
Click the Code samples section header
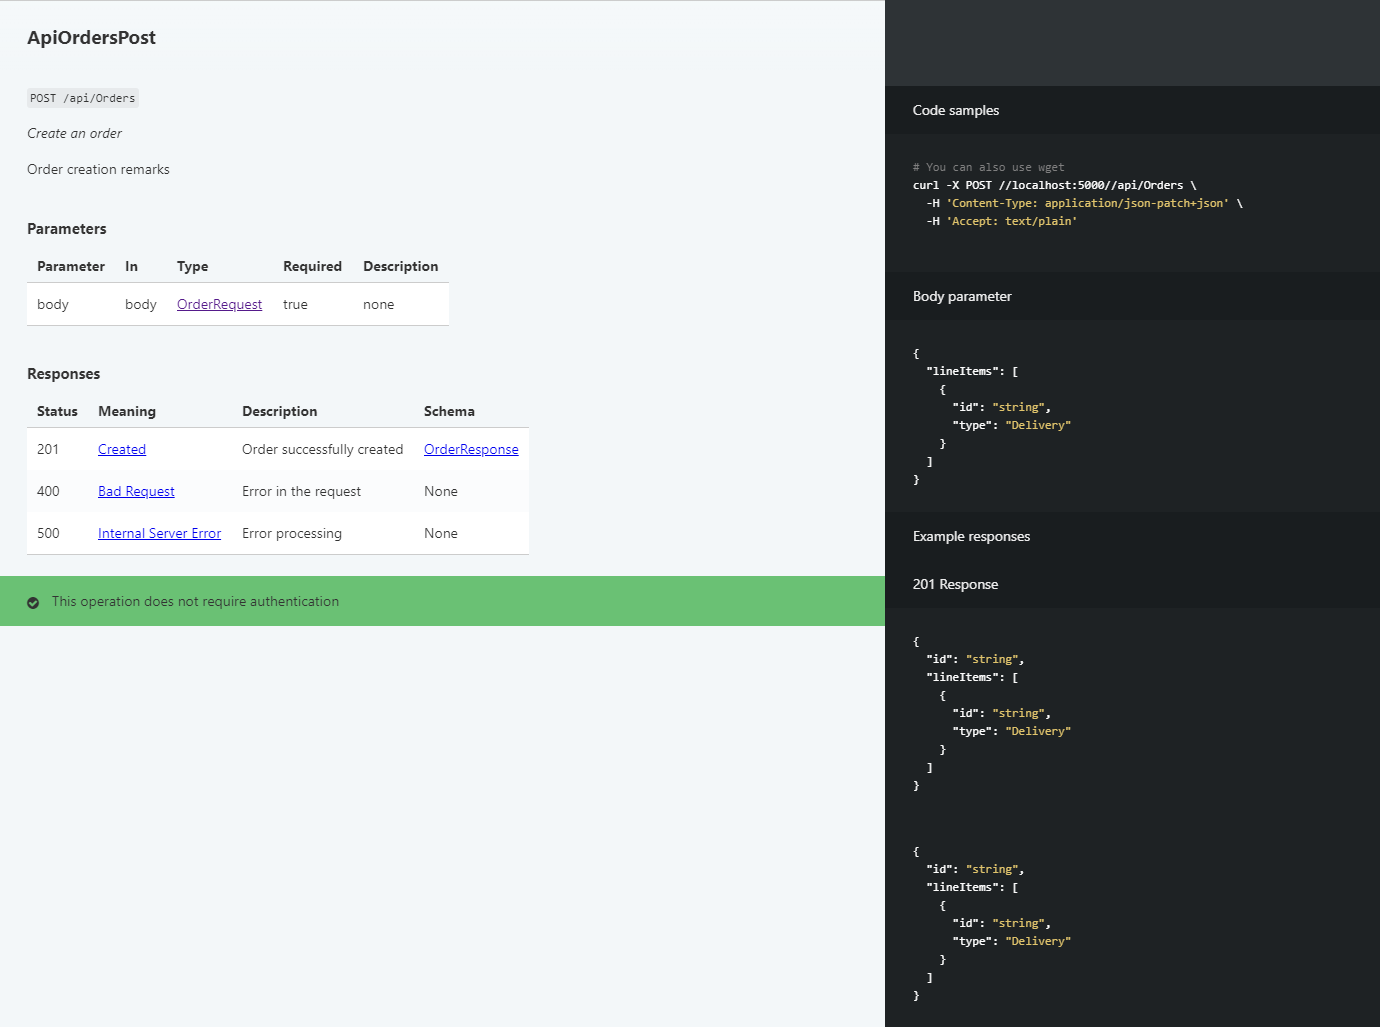[x=955, y=110]
